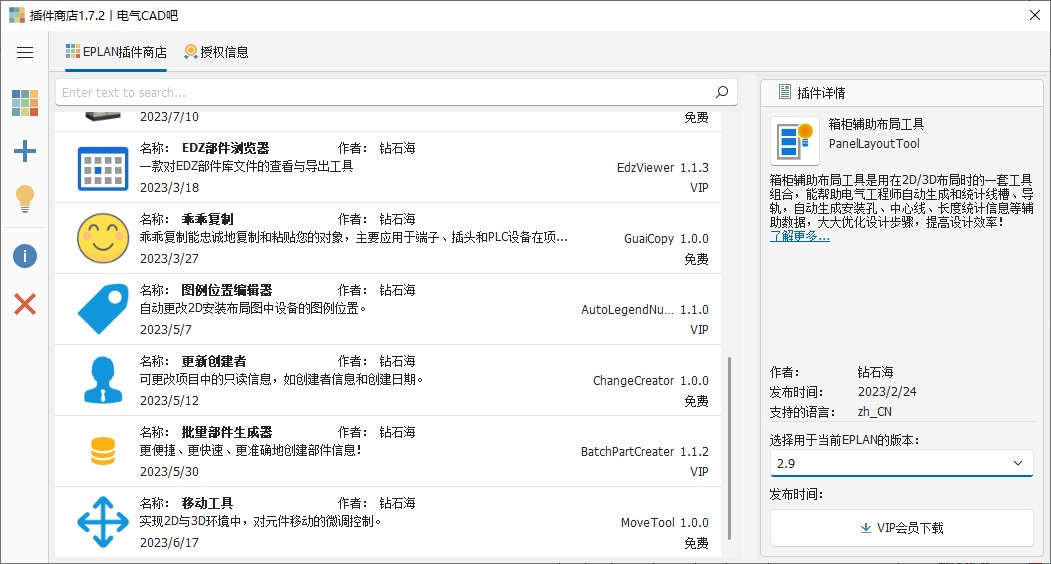This screenshot has width=1051, height=564.
Task: Click the 批量部件生成器 description text
Action: coord(251,451)
